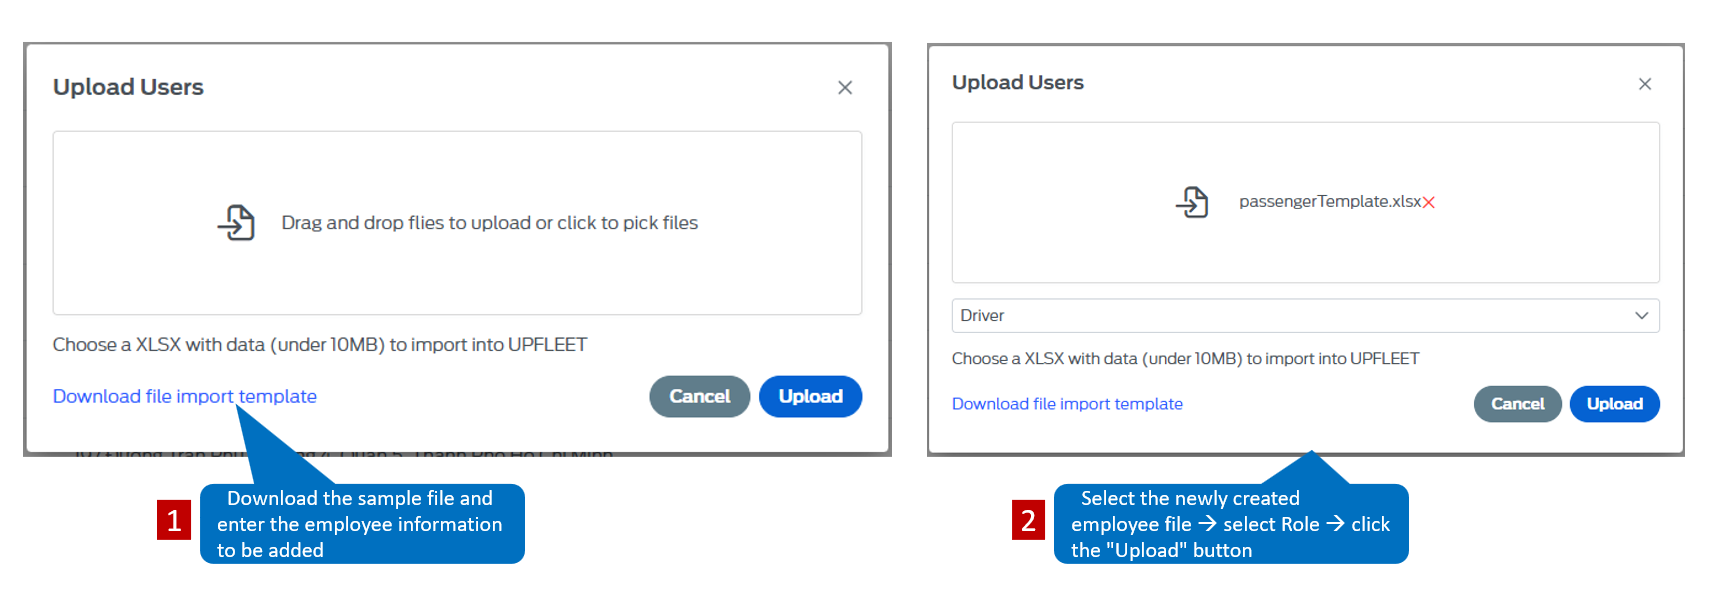Expand the chevron arrow of the Driver field
The image size is (1724, 591).
click(1641, 315)
